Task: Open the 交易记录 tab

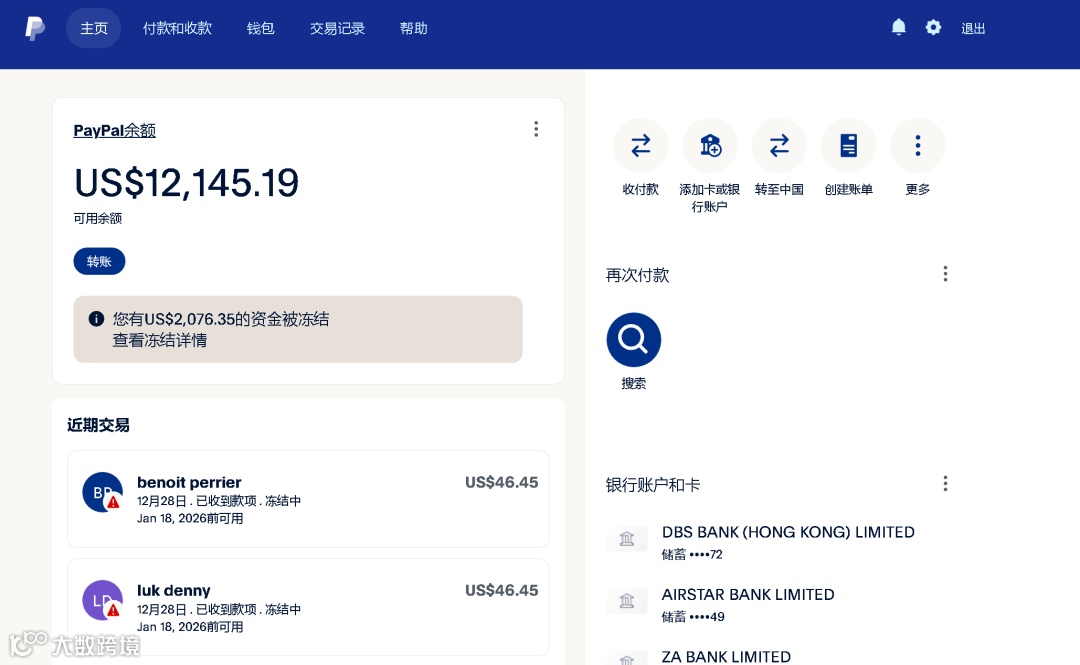Action: [x=338, y=28]
